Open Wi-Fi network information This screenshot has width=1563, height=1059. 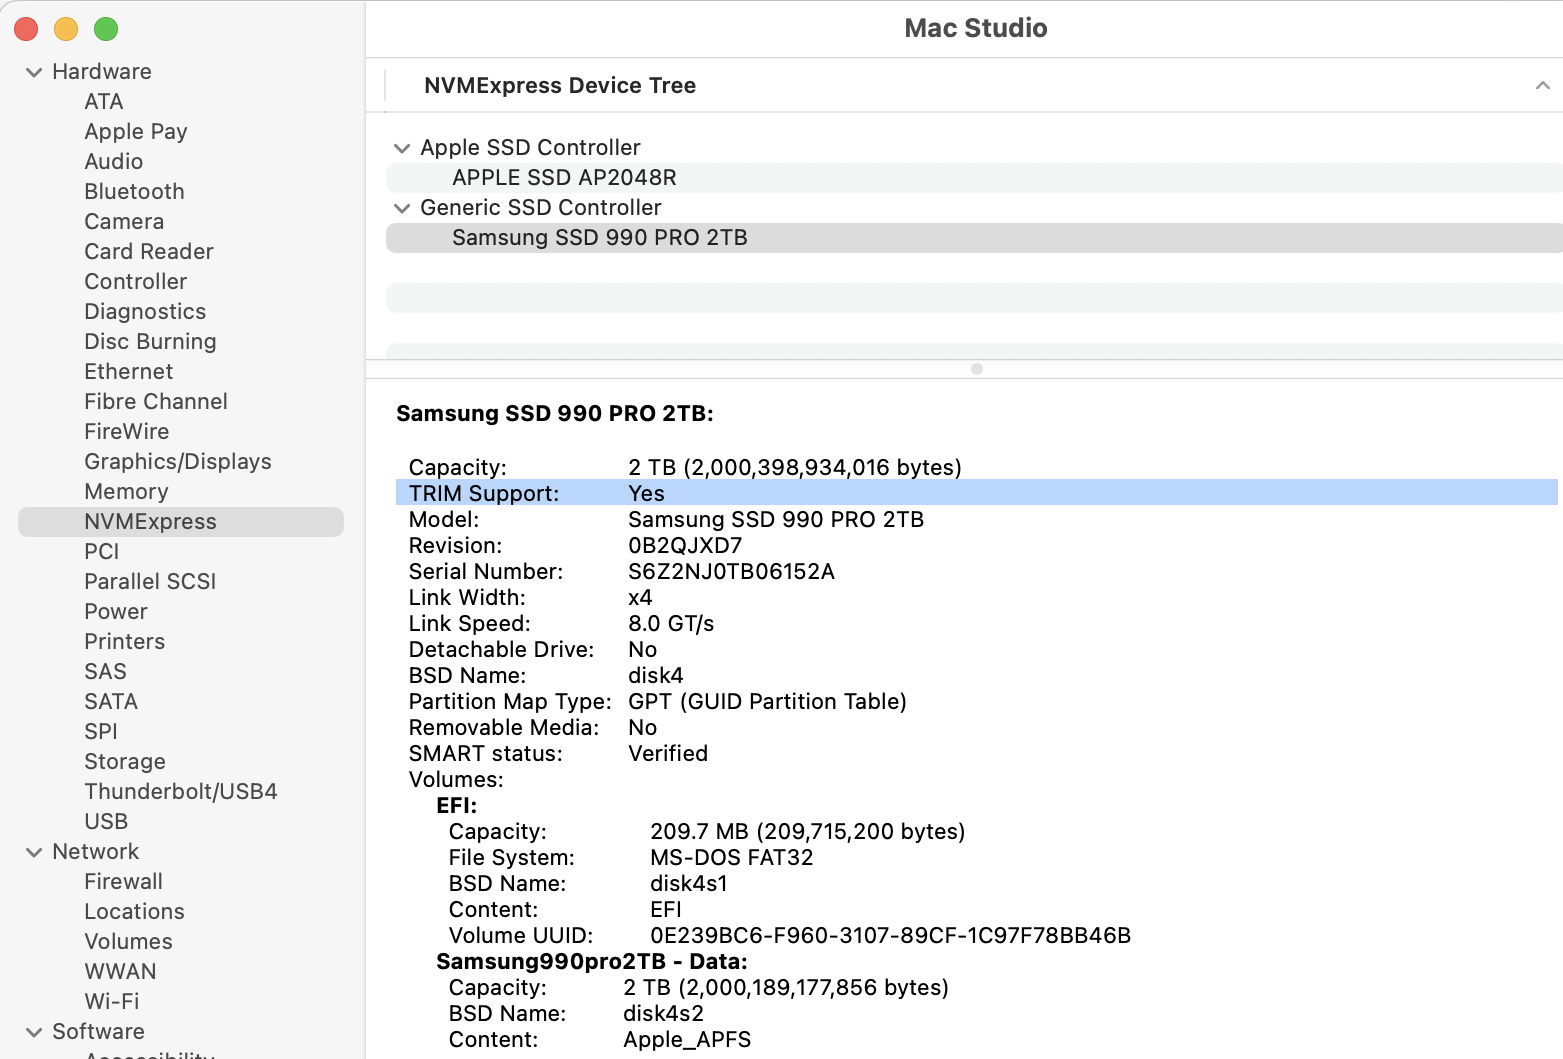[x=112, y=1002]
